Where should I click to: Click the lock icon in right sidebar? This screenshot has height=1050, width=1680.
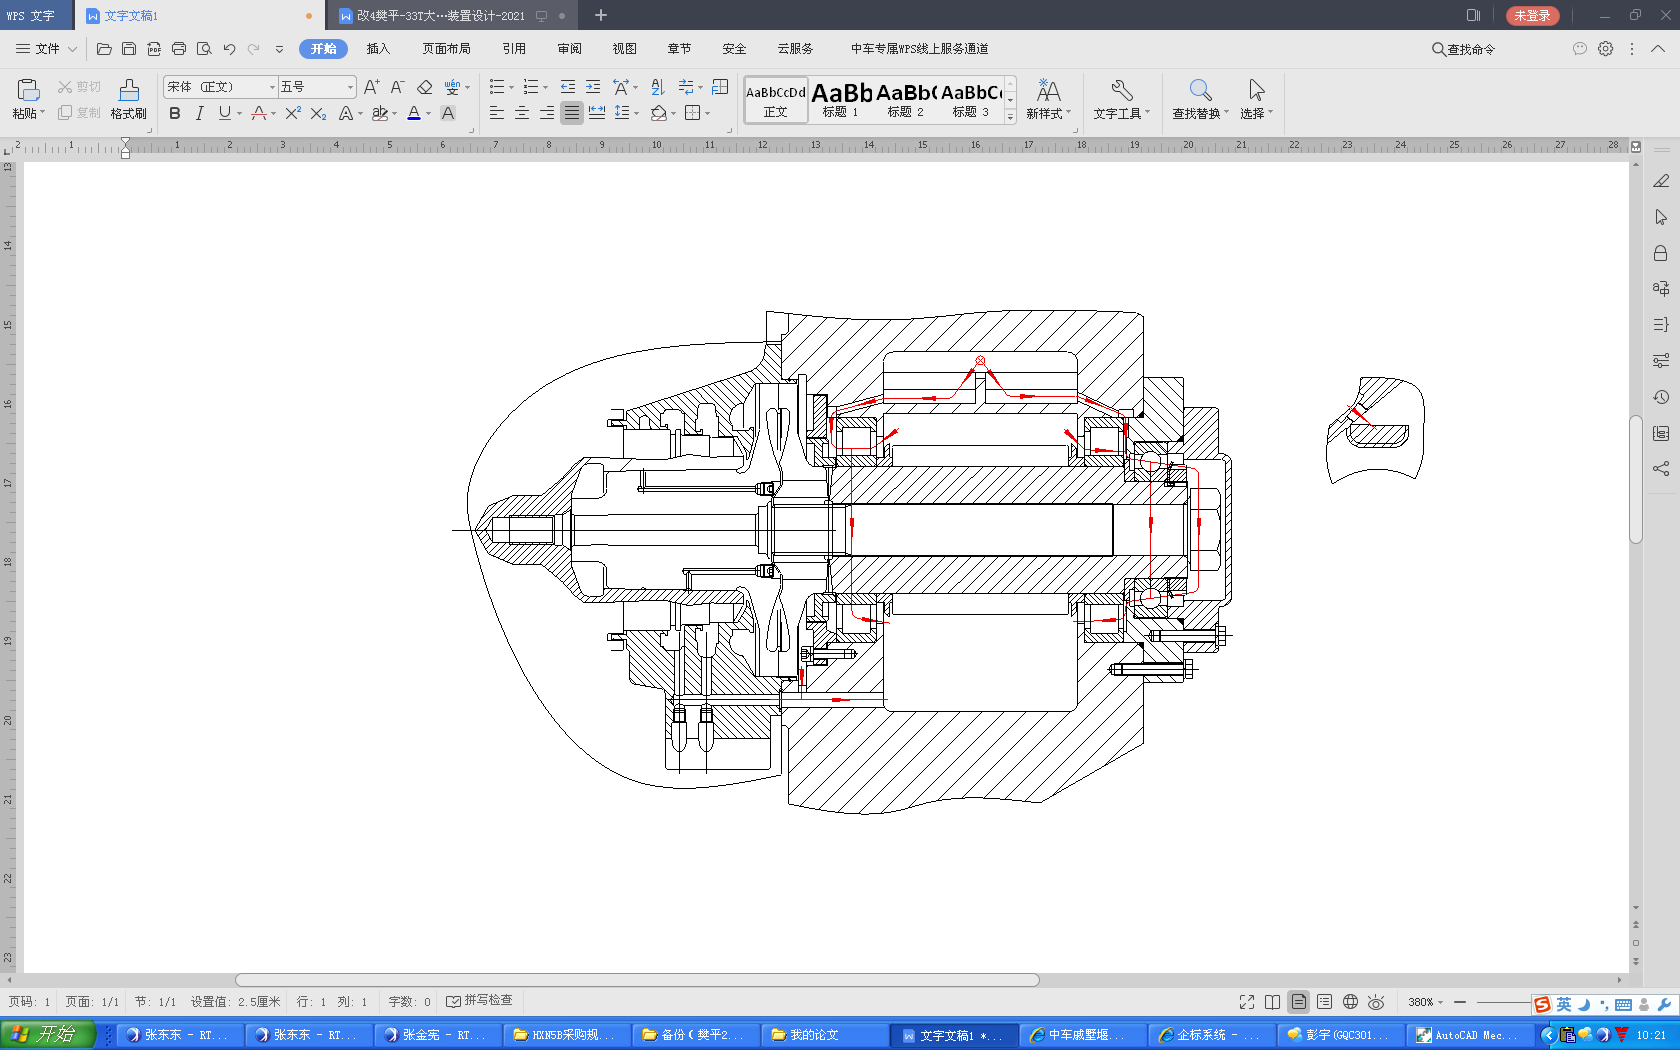pos(1661,253)
